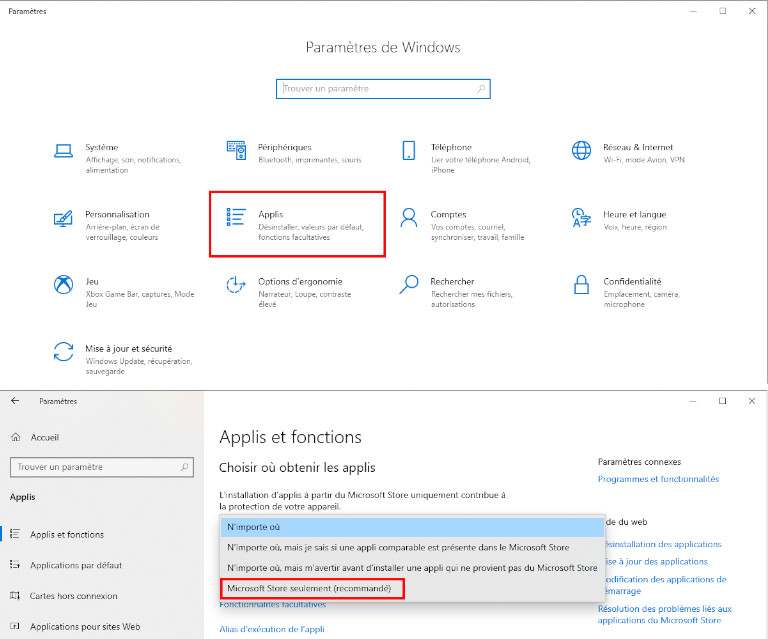Go to Accueil in the sidebar

[45, 437]
